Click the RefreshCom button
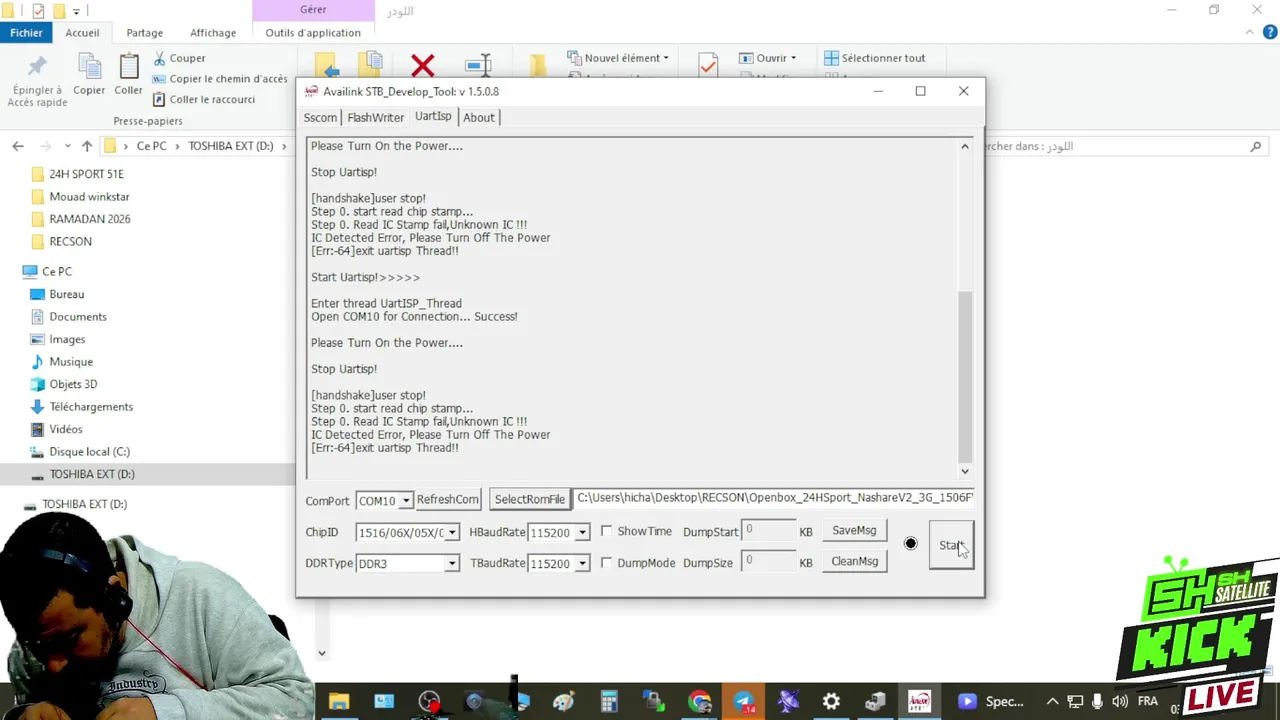Image resolution: width=1280 pixels, height=720 pixels. (x=447, y=500)
